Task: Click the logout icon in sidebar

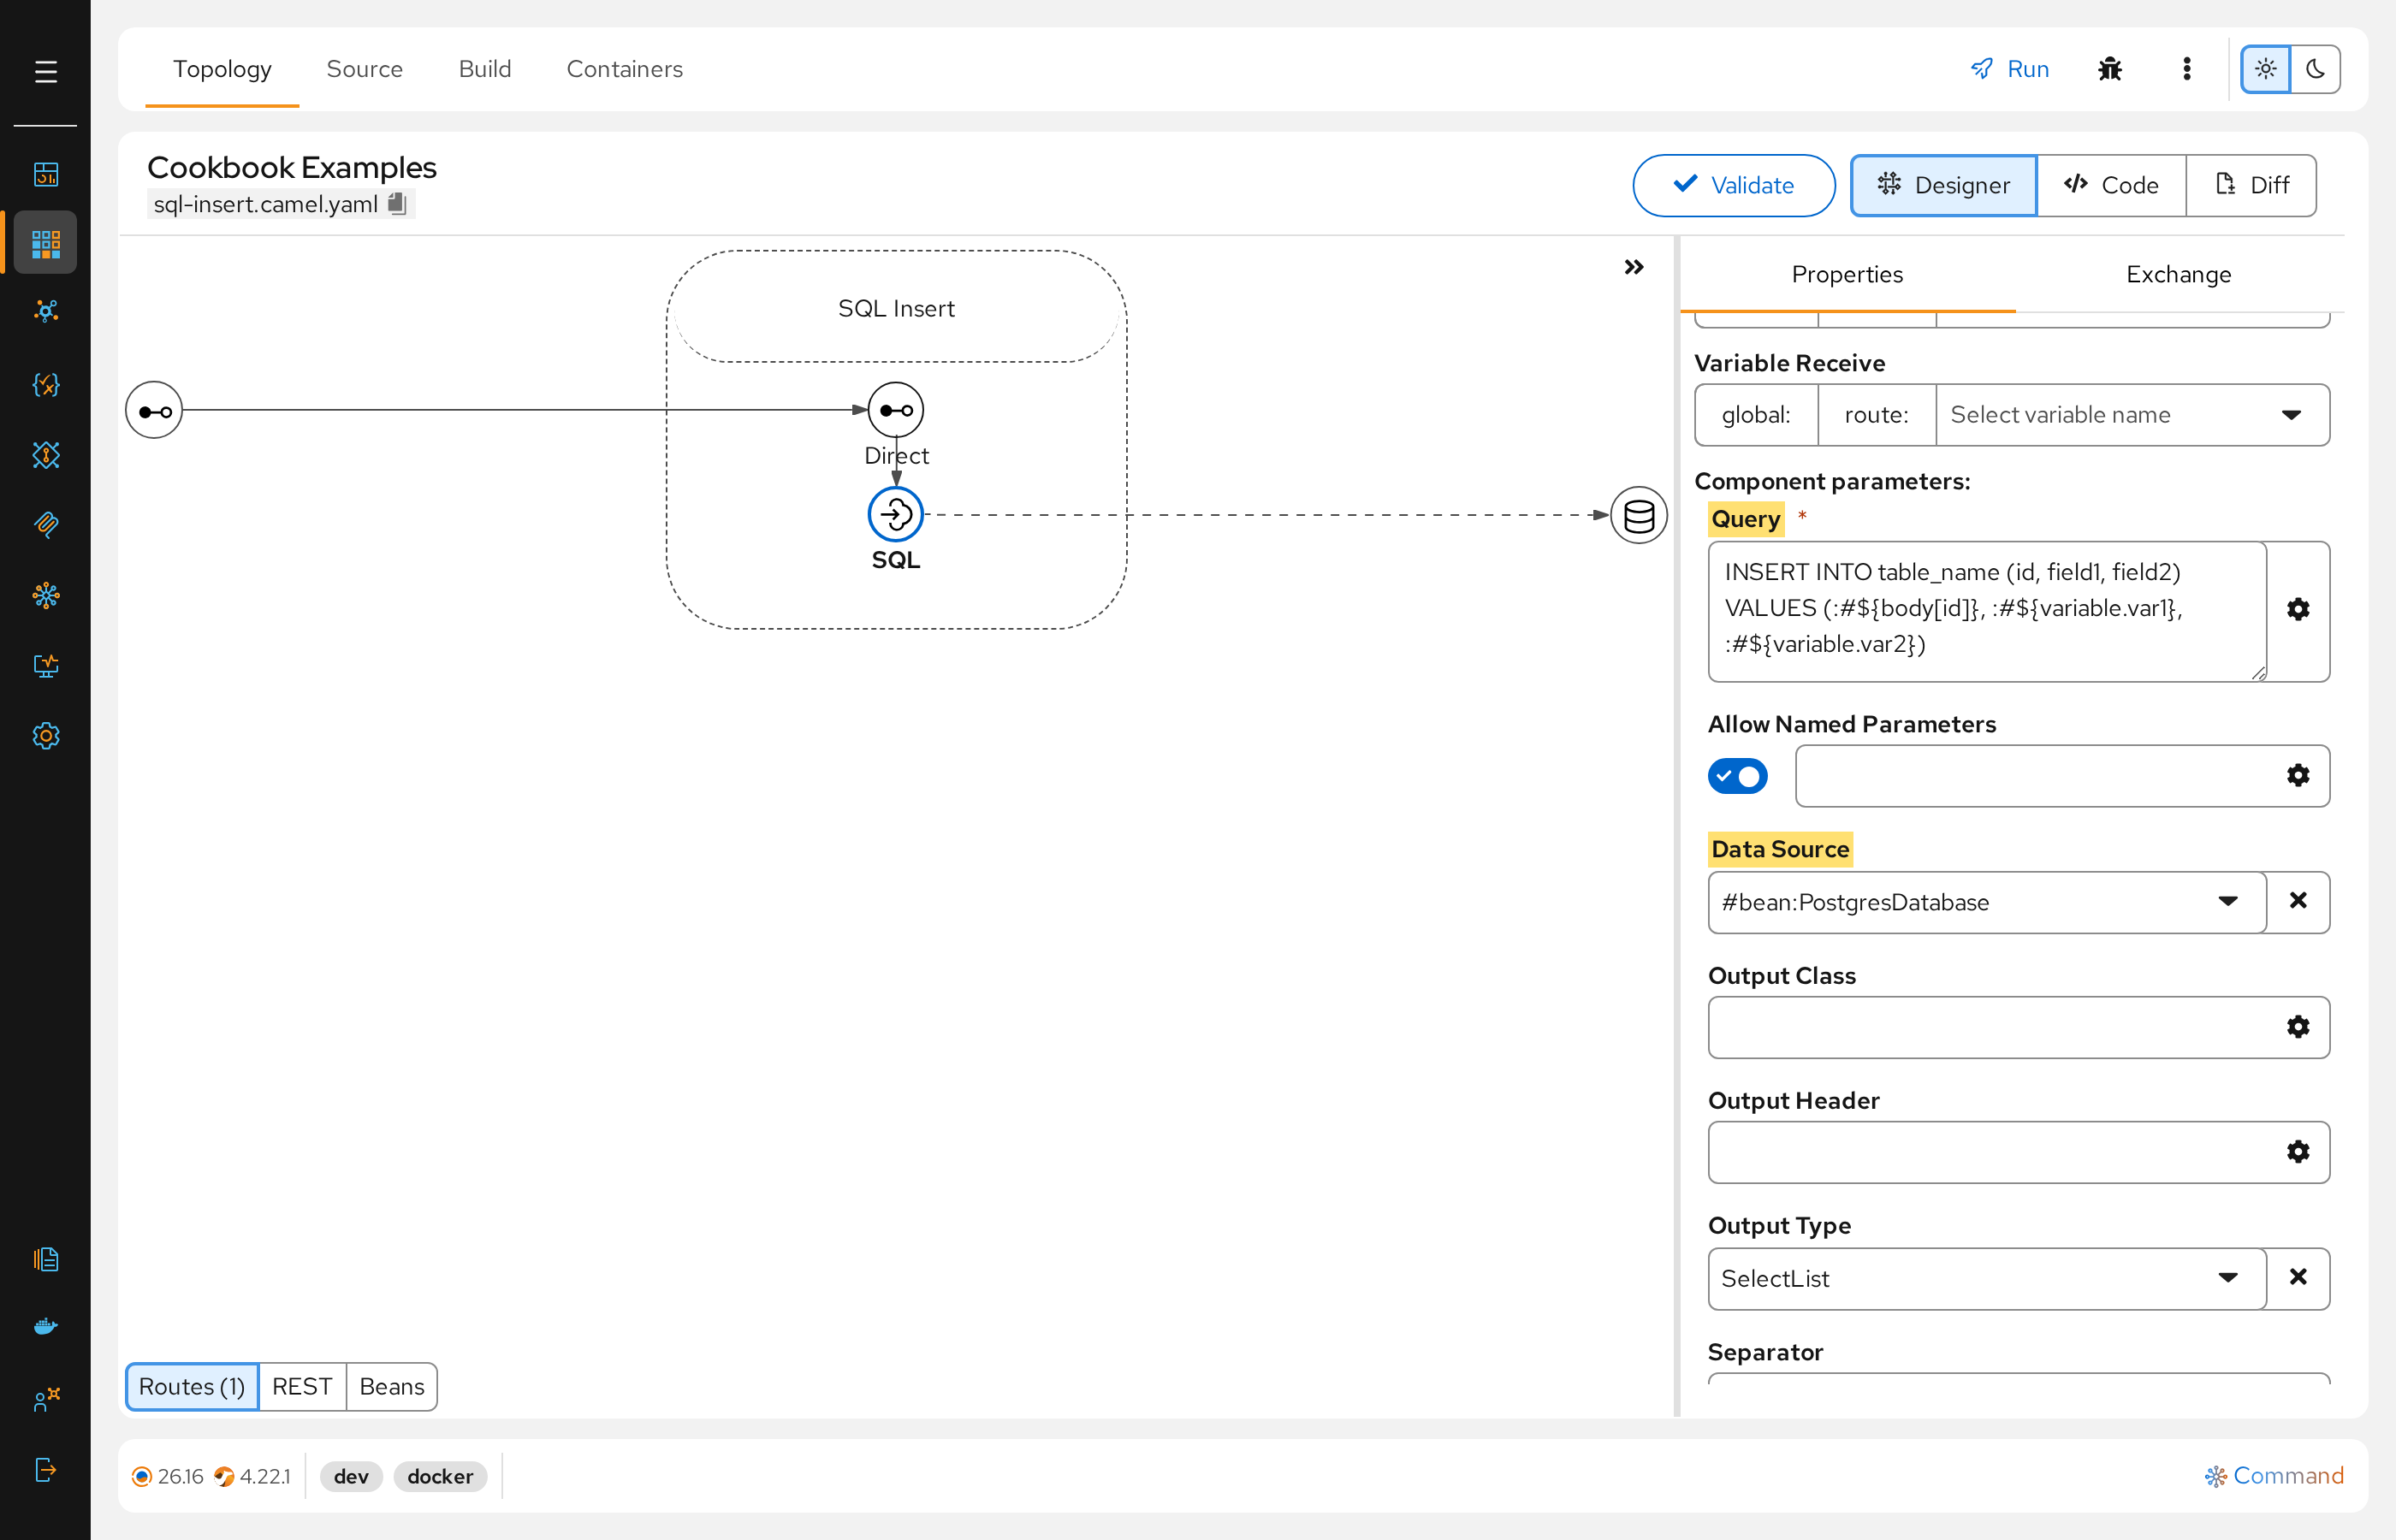Action: click(x=46, y=1469)
